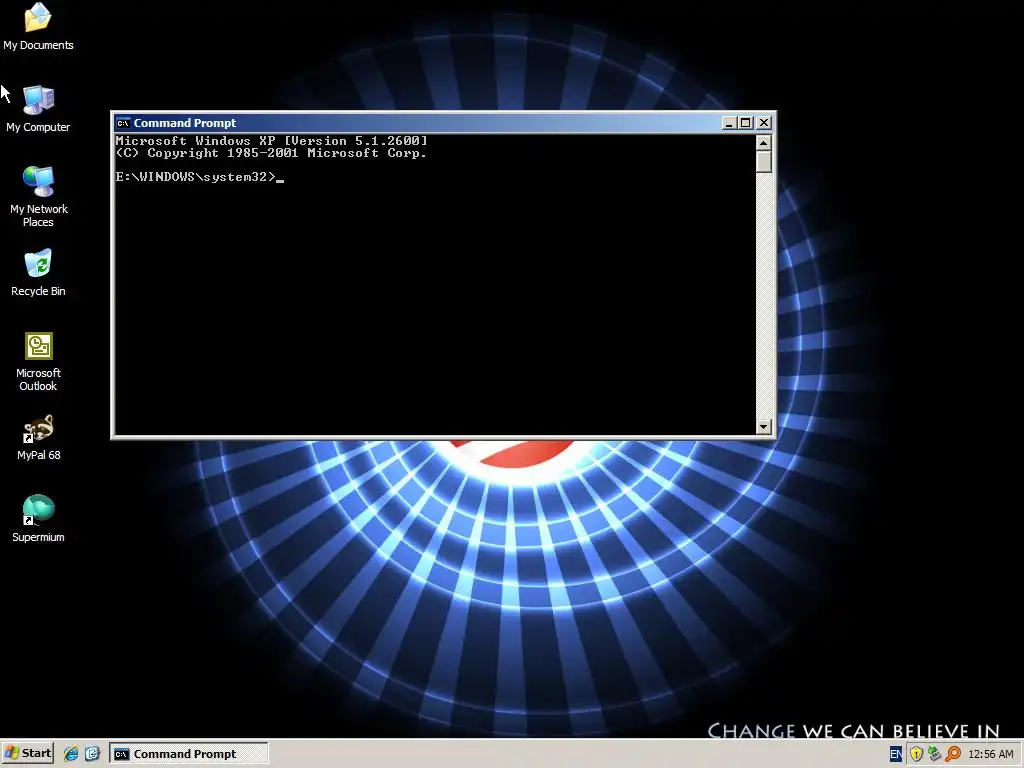
Task: Click the Microsoft Windows XP version line
Action: click(x=271, y=140)
